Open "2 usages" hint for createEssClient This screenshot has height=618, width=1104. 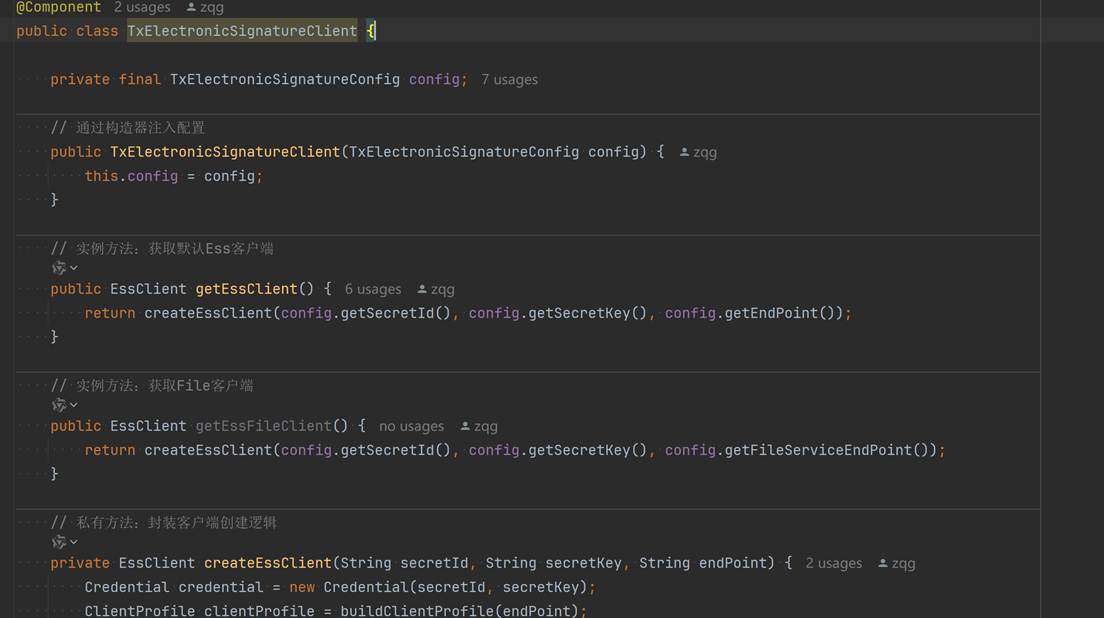coord(833,563)
